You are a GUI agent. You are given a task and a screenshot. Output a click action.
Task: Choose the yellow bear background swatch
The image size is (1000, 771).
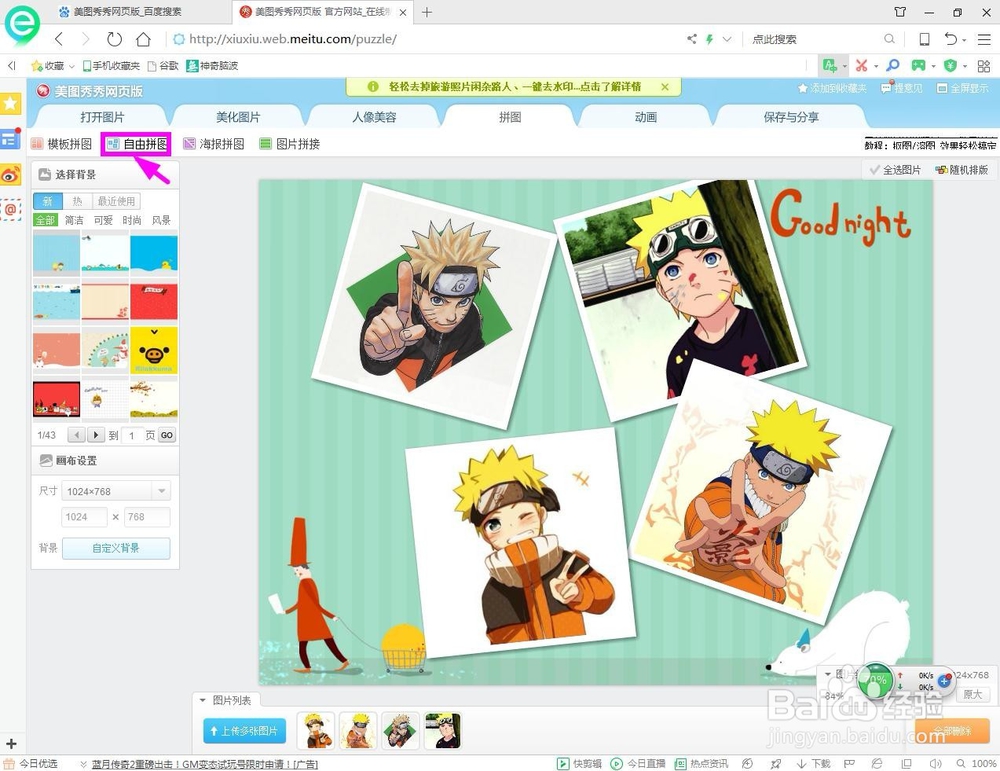pyautogui.click(x=154, y=350)
